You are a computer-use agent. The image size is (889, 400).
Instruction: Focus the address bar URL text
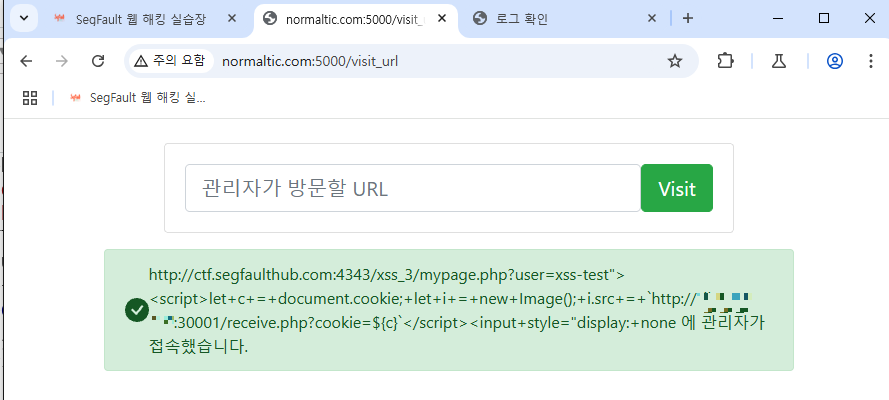click(x=310, y=61)
